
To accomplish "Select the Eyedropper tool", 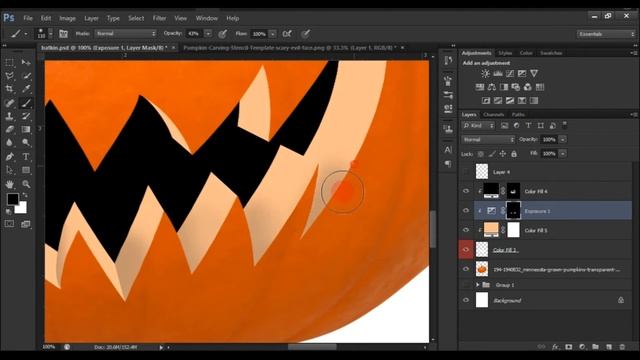I will click(x=26, y=89).
